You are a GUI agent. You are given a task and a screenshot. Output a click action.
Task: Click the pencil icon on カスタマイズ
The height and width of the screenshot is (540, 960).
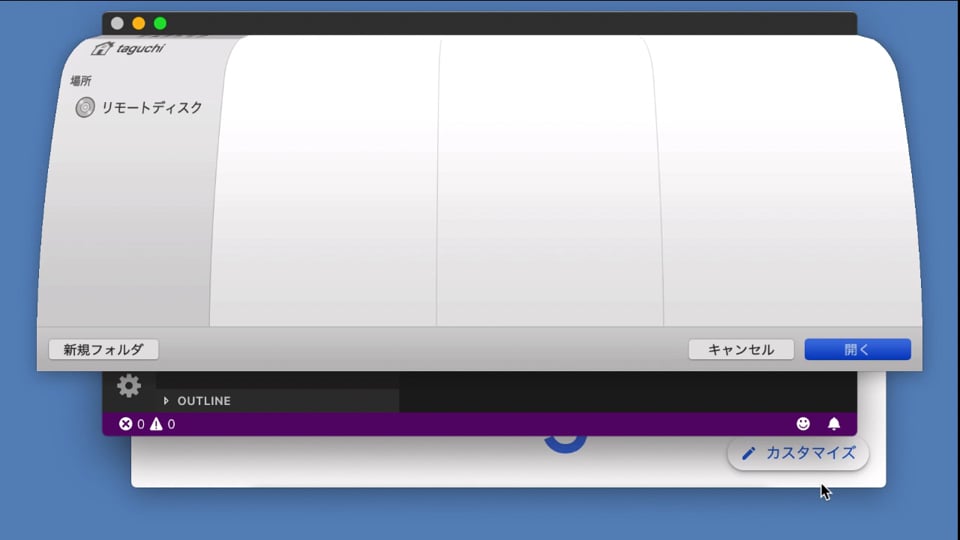749,454
